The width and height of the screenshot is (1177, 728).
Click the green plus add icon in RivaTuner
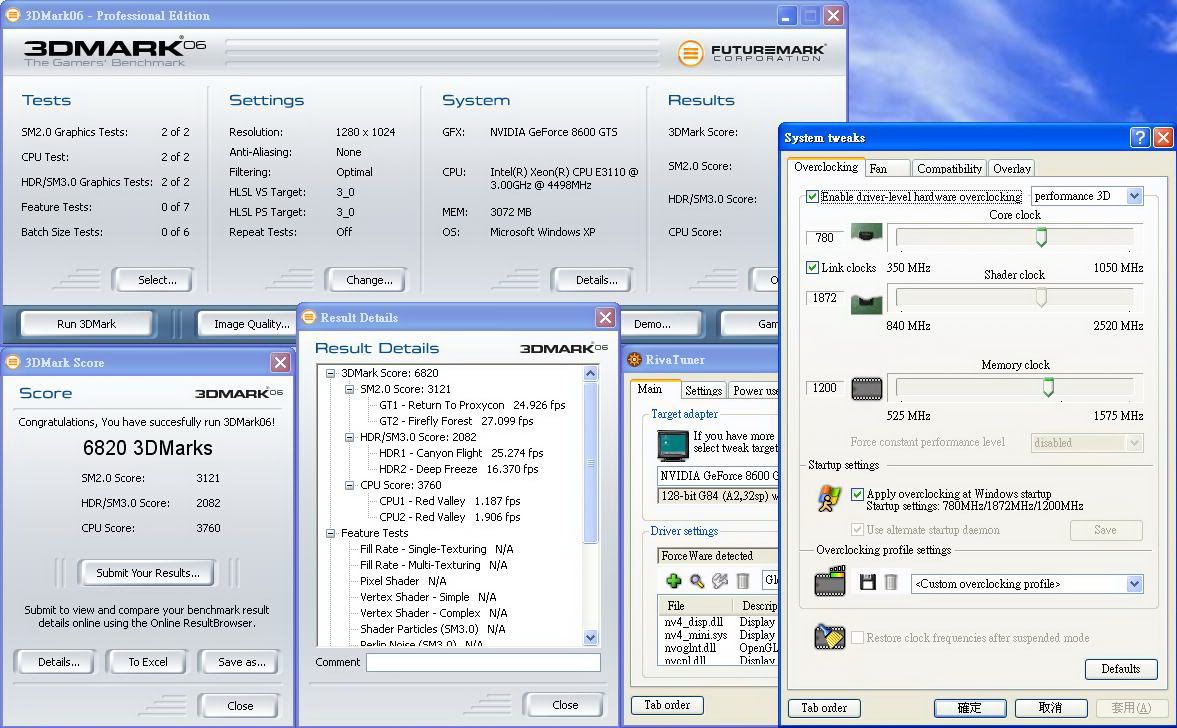(674, 581)
